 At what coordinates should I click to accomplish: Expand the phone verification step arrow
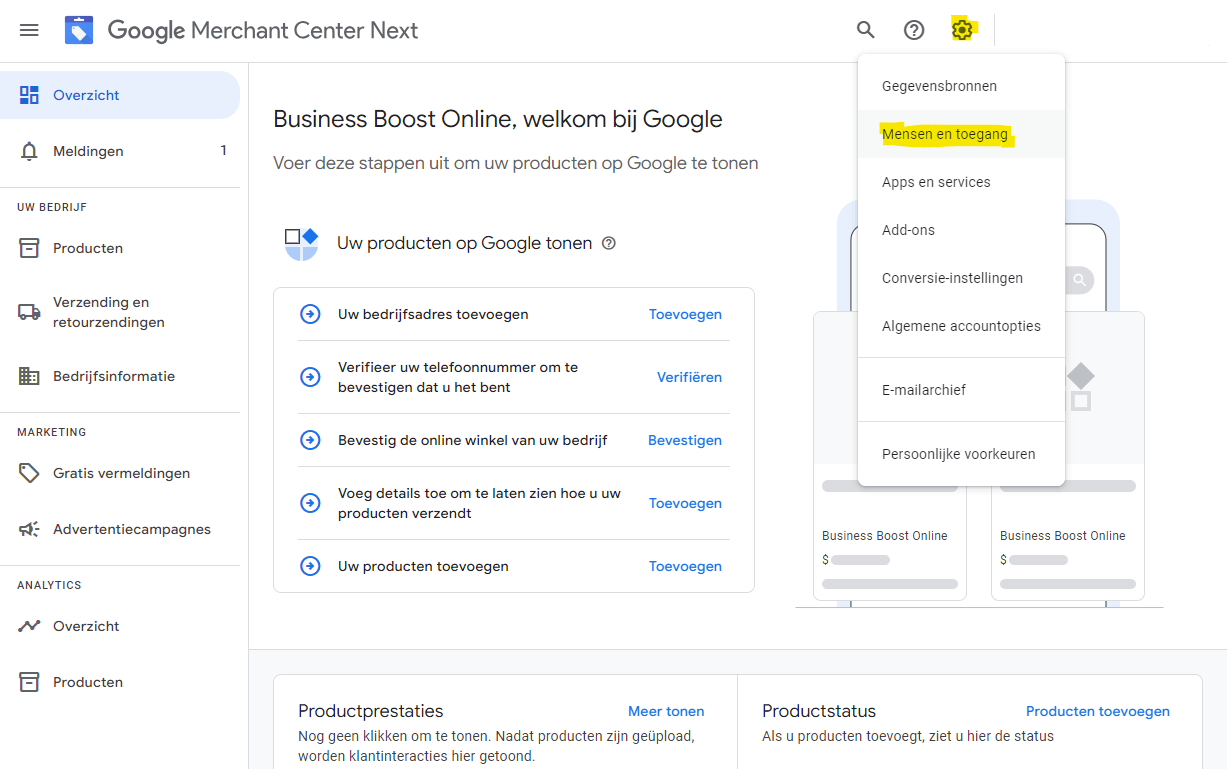[x=310, y=377]
